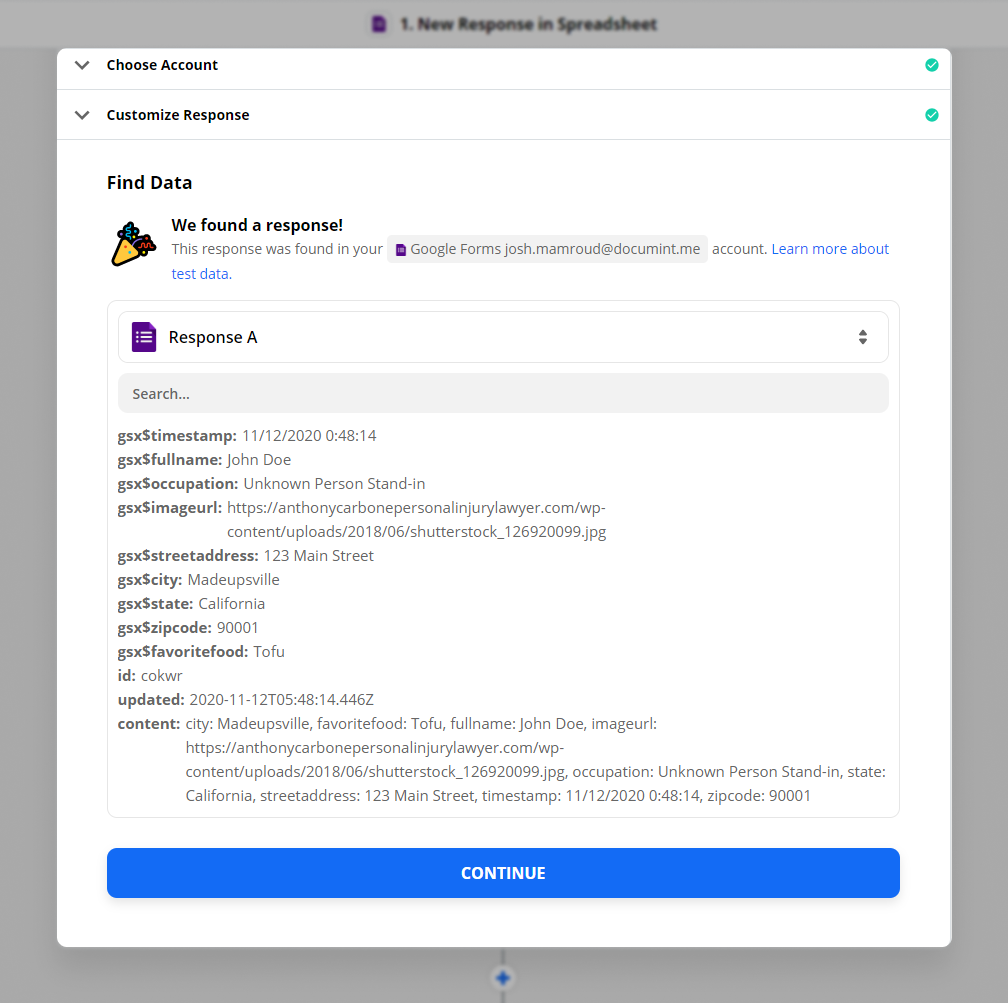
Task: Click the party popper celebration icon
Action: point(133,244)
